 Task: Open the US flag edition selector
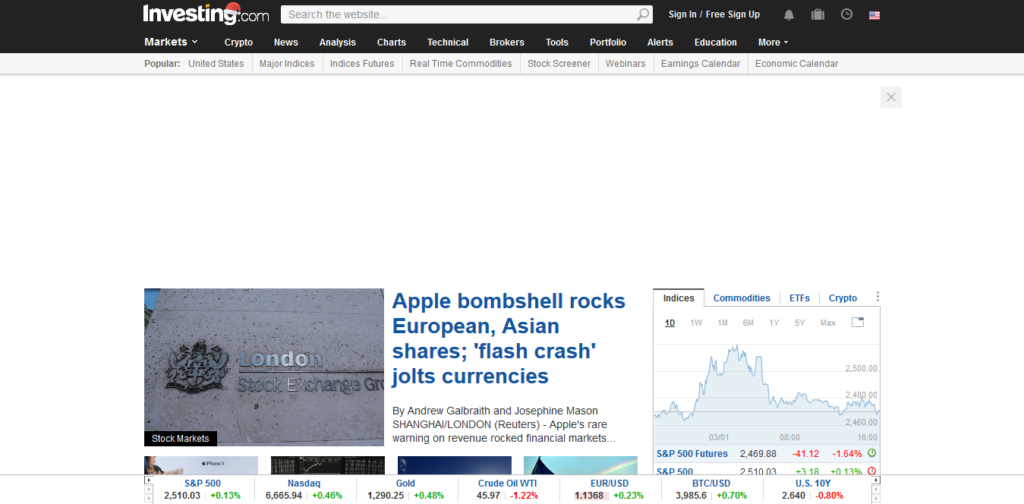(x=874, y=15)
